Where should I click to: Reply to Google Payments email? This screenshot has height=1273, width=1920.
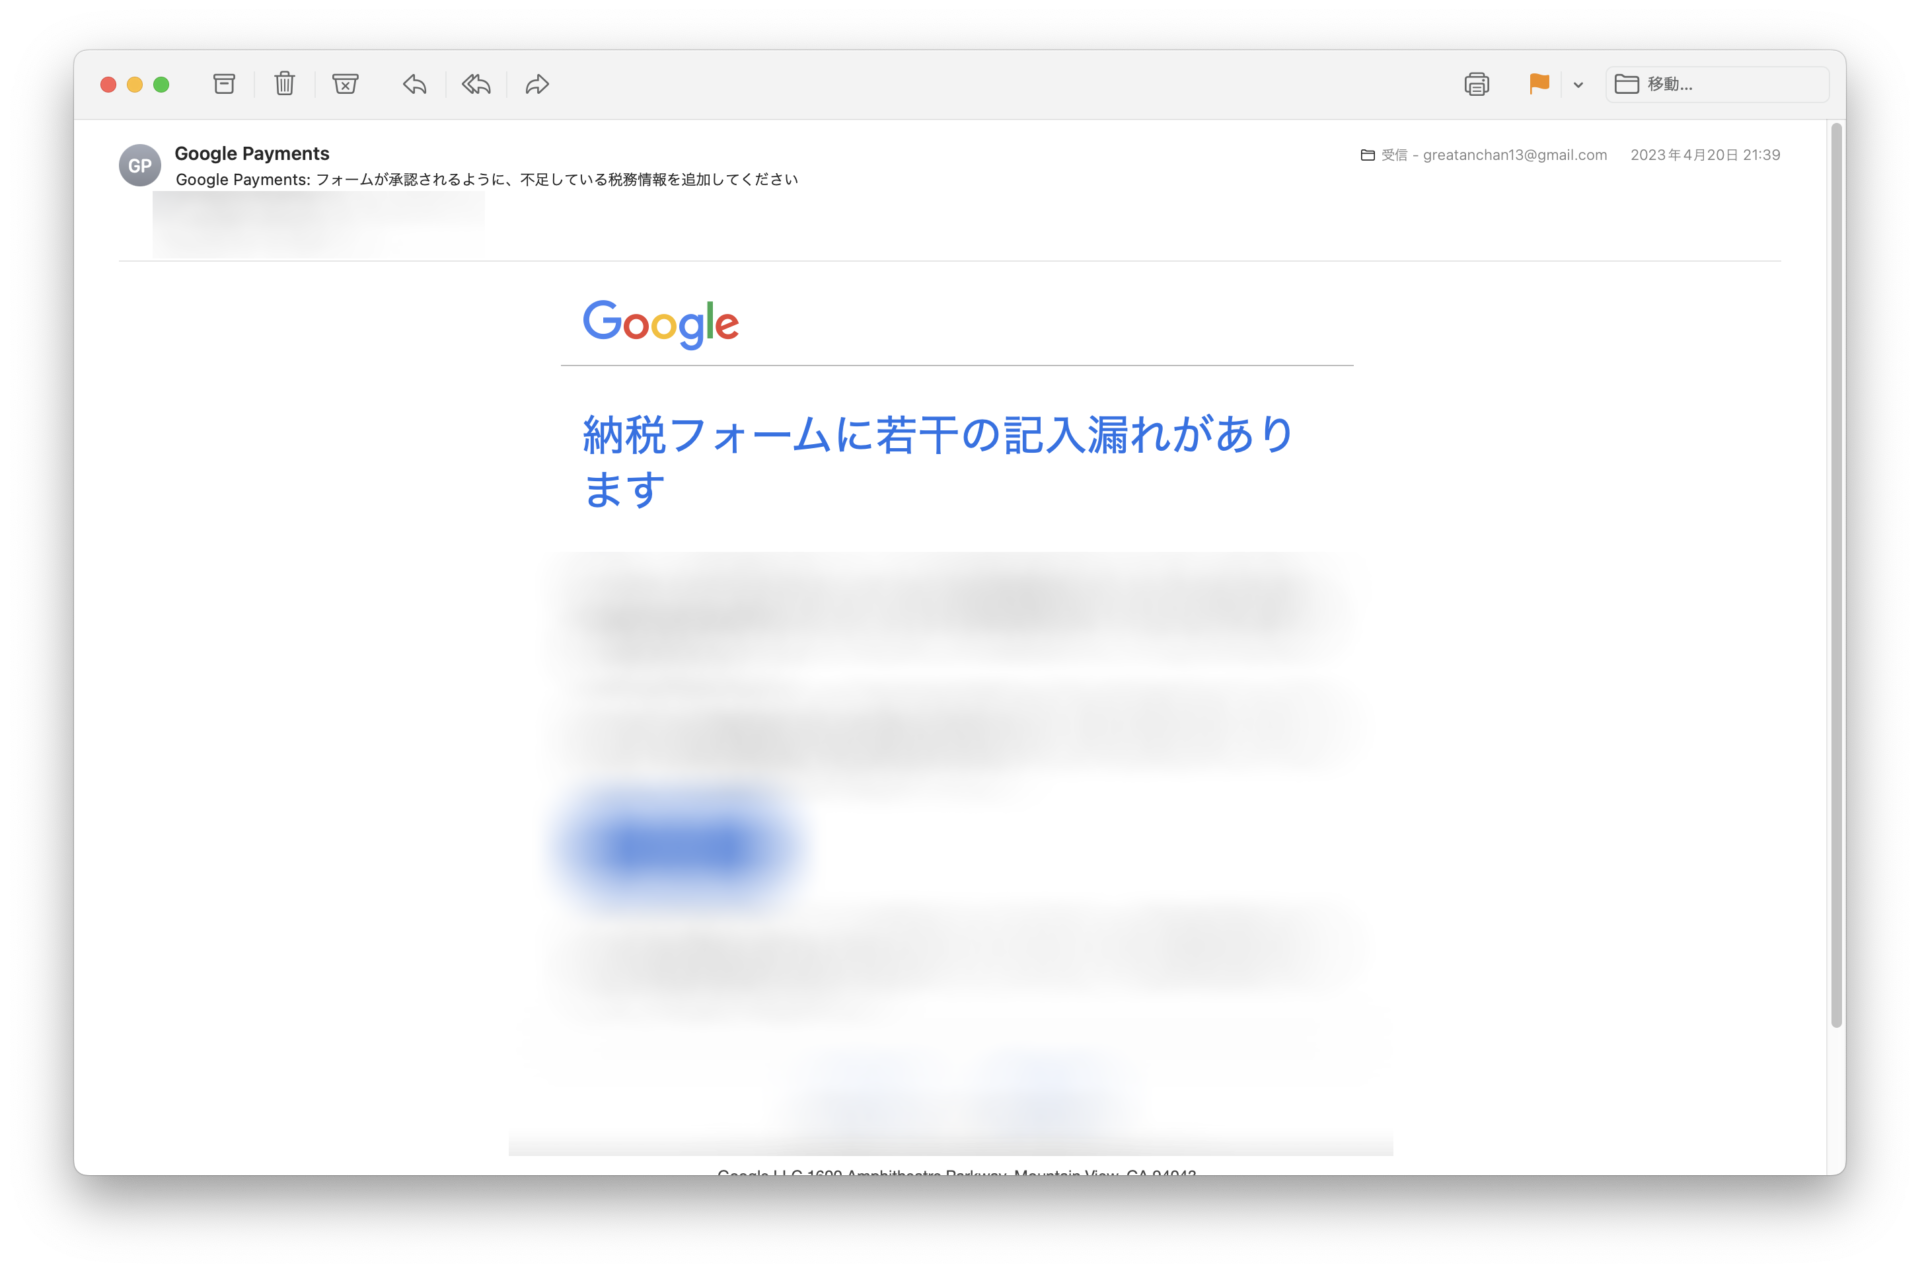point(415,84)
